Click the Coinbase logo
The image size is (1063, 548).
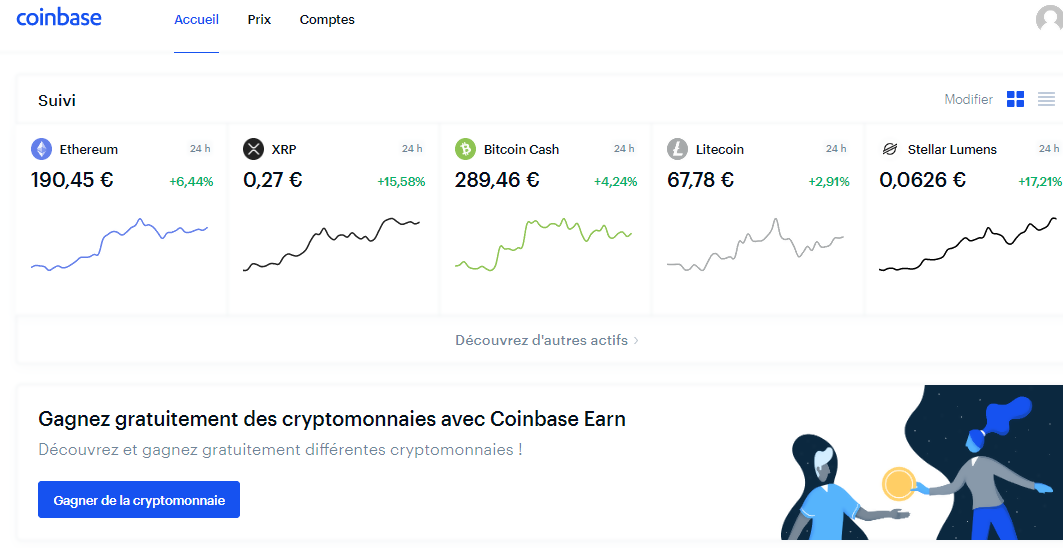pyautogui.click(x=59, y=18)
